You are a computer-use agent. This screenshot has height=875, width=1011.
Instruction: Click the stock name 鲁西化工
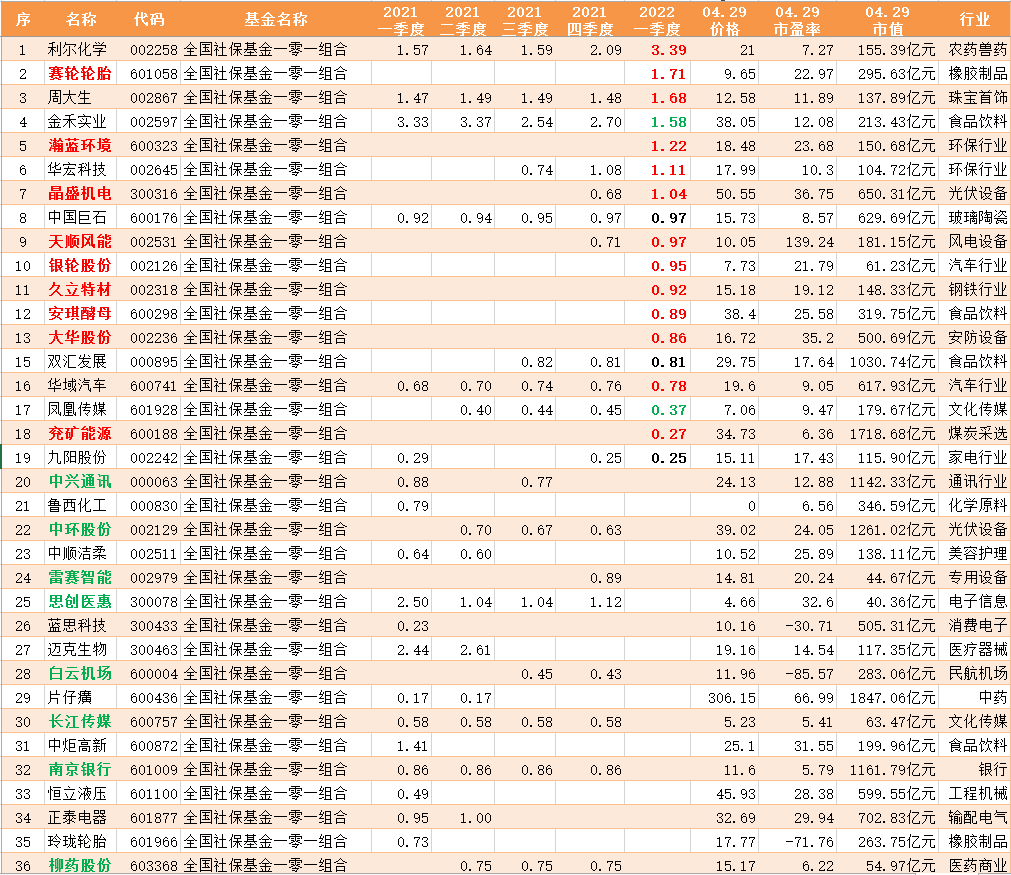coord(77,506)
